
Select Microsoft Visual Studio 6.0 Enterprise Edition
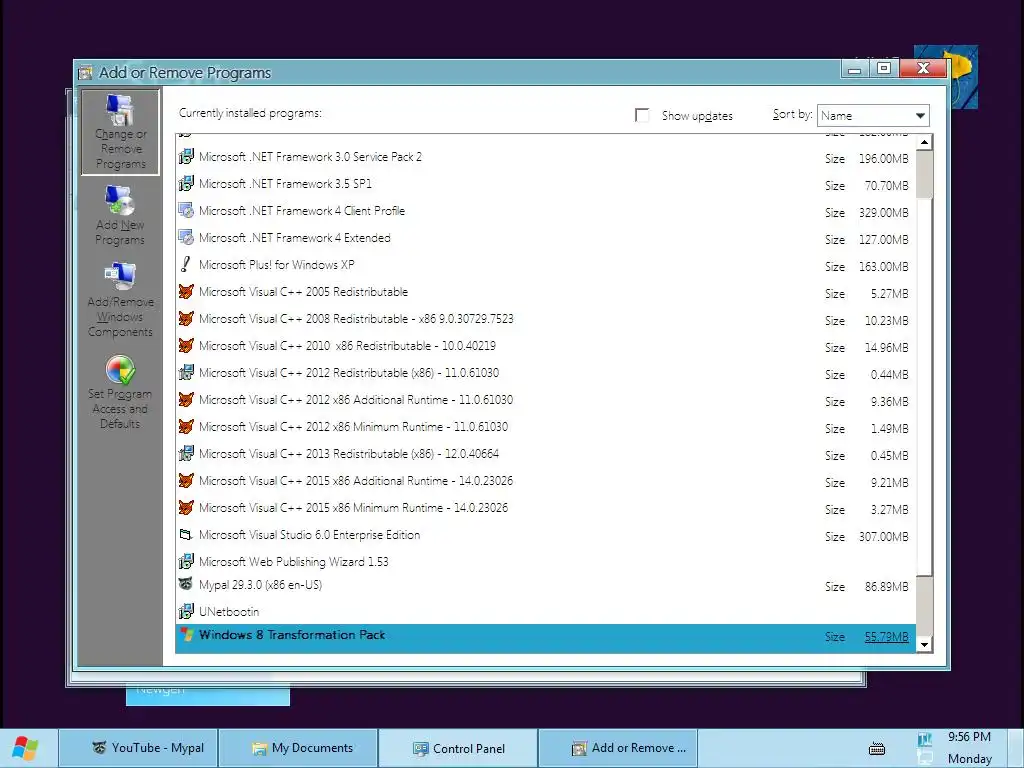tap(545, 536)
